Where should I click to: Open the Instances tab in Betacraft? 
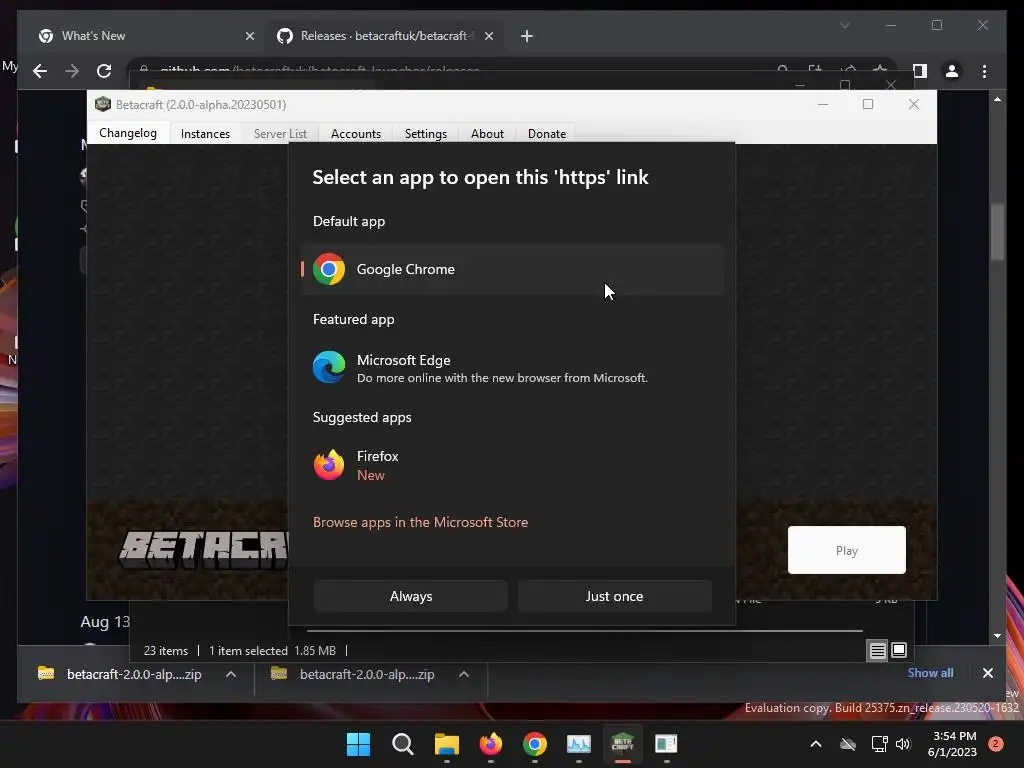click(x=205, y=133)
